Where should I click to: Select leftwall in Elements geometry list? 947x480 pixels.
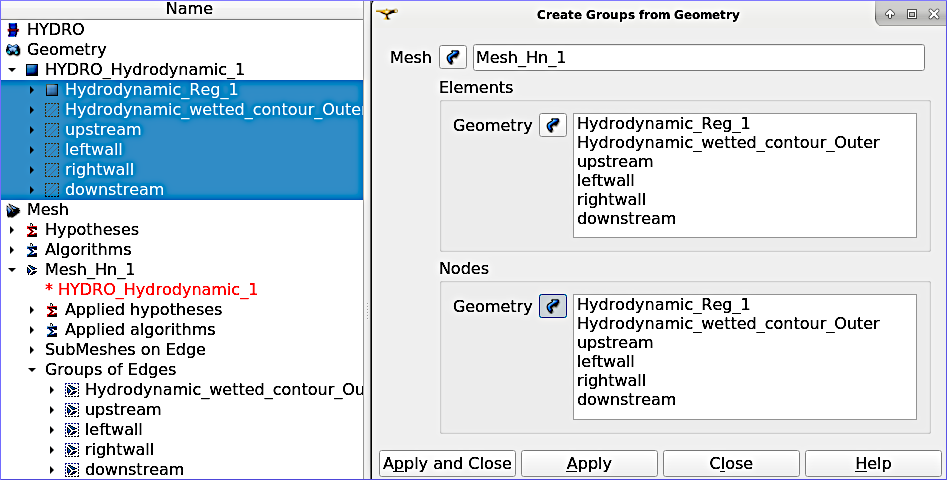coord(605,181)
